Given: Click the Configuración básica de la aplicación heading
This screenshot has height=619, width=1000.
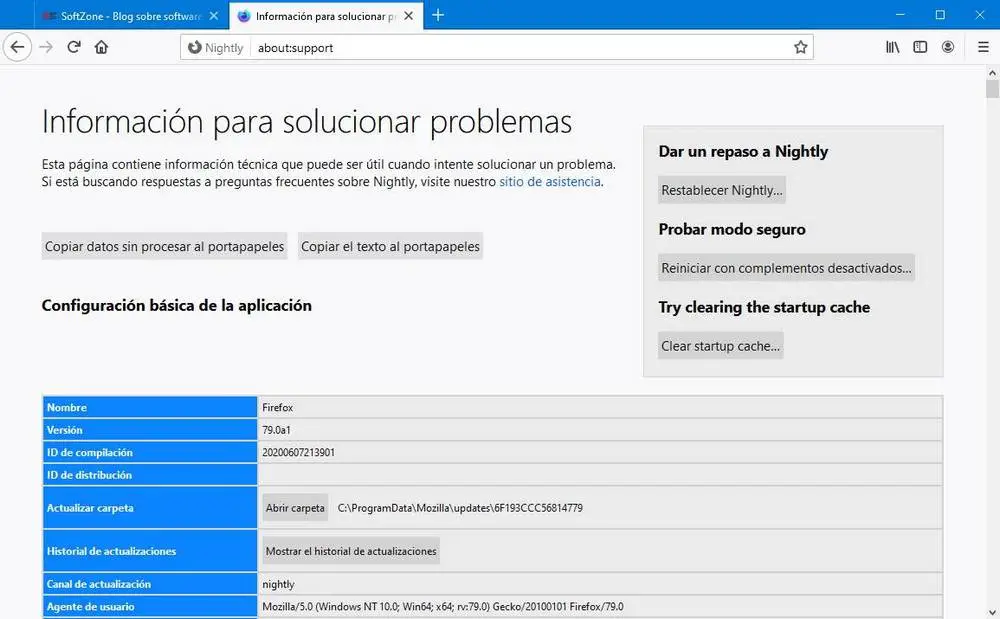Looking at the screenshot, I should [177, 306].
